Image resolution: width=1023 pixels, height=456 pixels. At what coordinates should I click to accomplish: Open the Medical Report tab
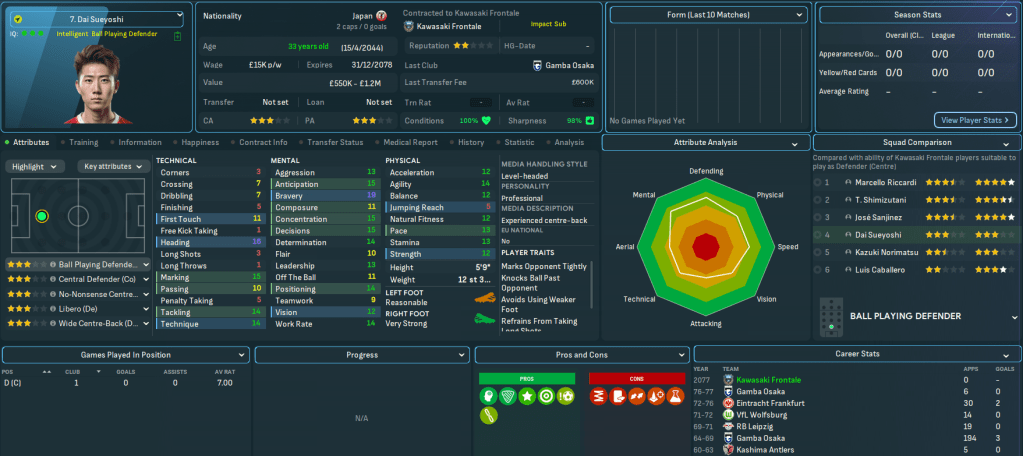(x=410, y=142)
